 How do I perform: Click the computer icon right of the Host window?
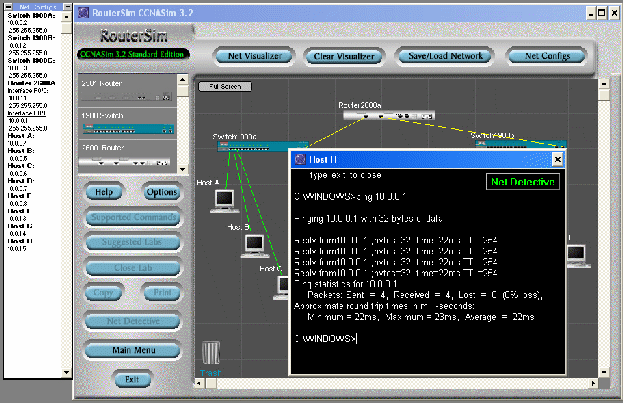coord(577,256)
